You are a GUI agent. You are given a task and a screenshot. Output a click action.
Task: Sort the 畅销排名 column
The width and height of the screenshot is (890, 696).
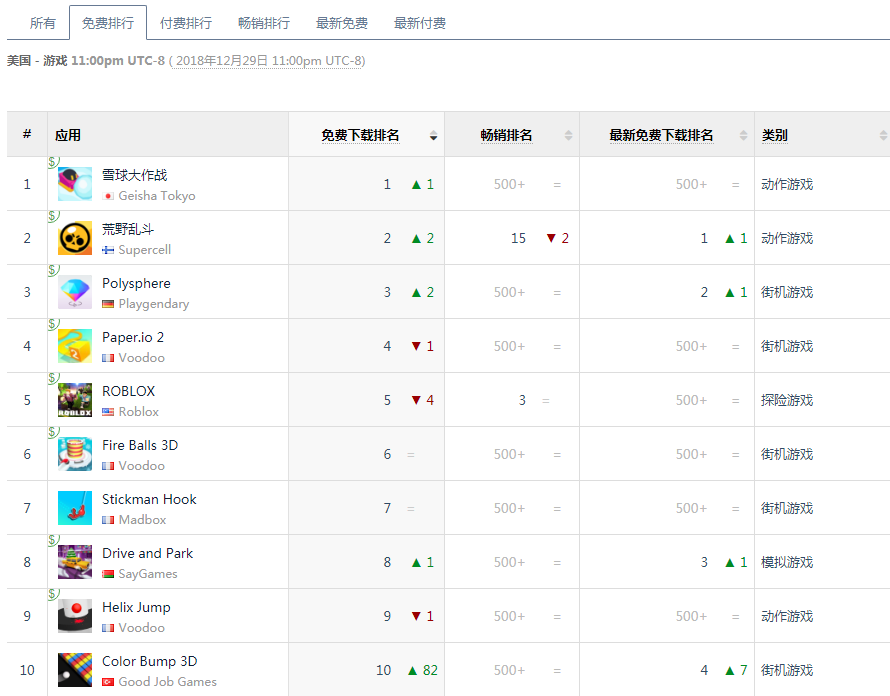pos(568,136)
